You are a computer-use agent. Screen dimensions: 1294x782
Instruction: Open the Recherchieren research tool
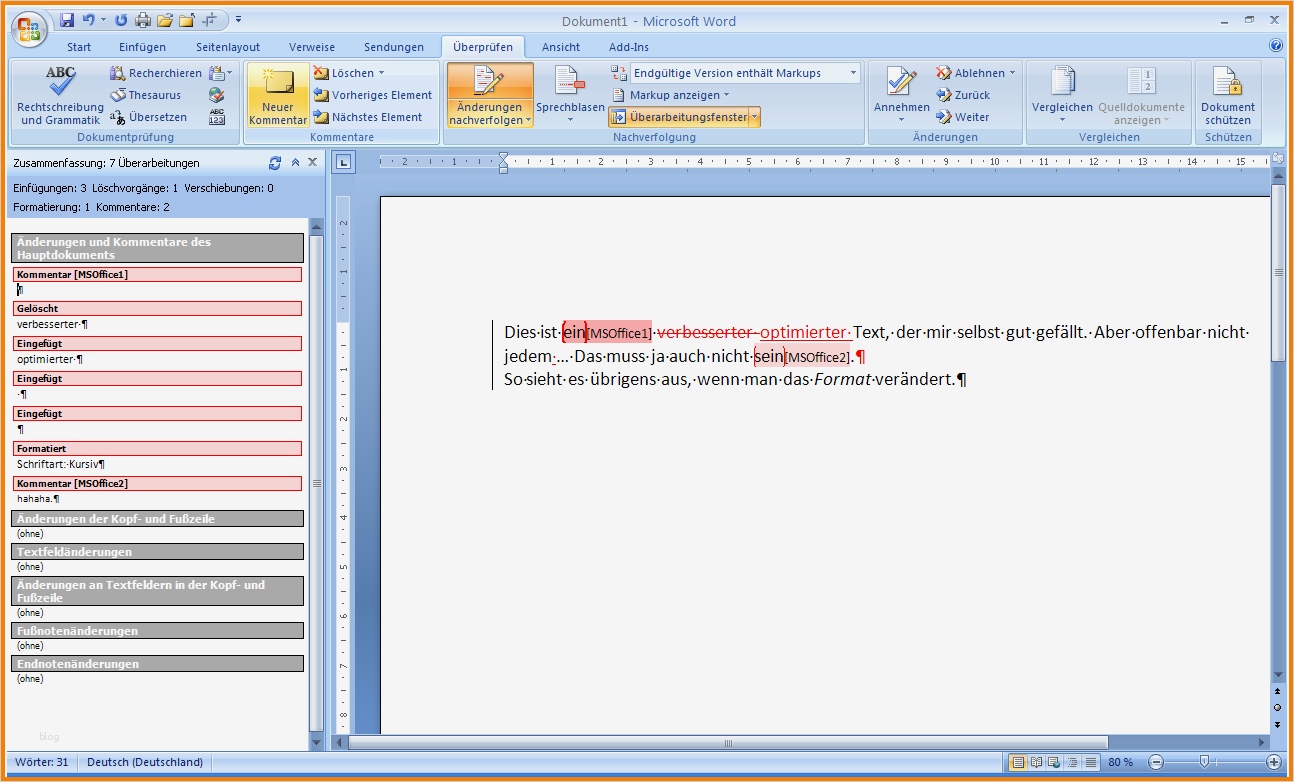click(156, 73)
